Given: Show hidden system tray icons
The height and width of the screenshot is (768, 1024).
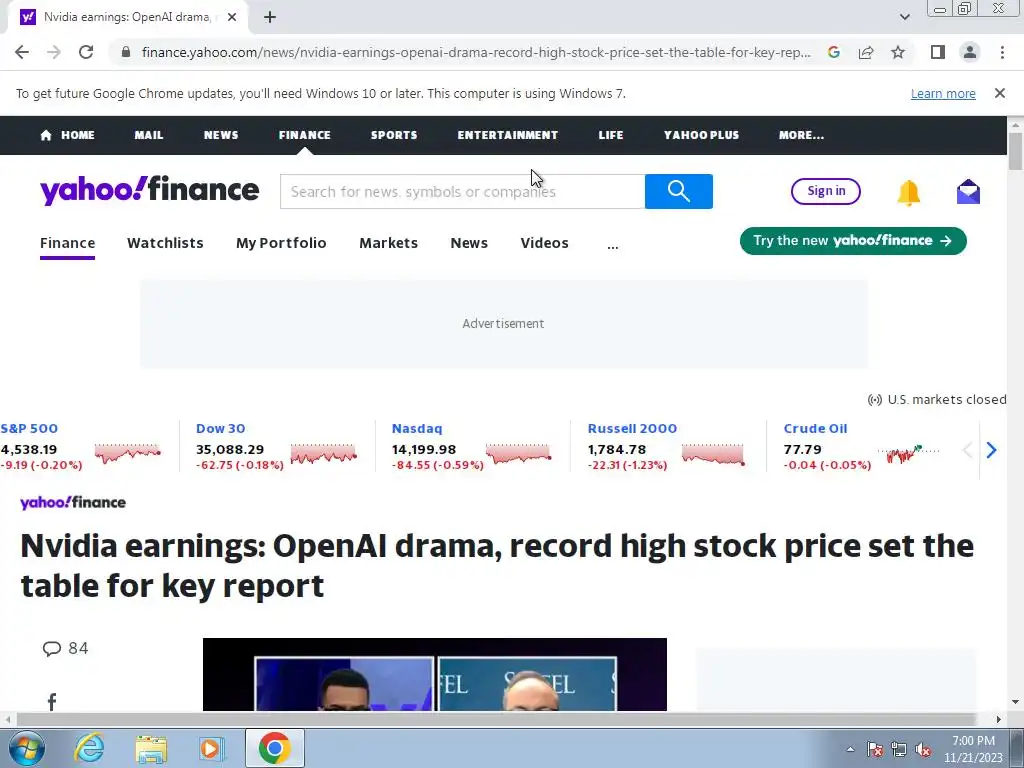Looking at the screenshot, I should pos(850,749).
